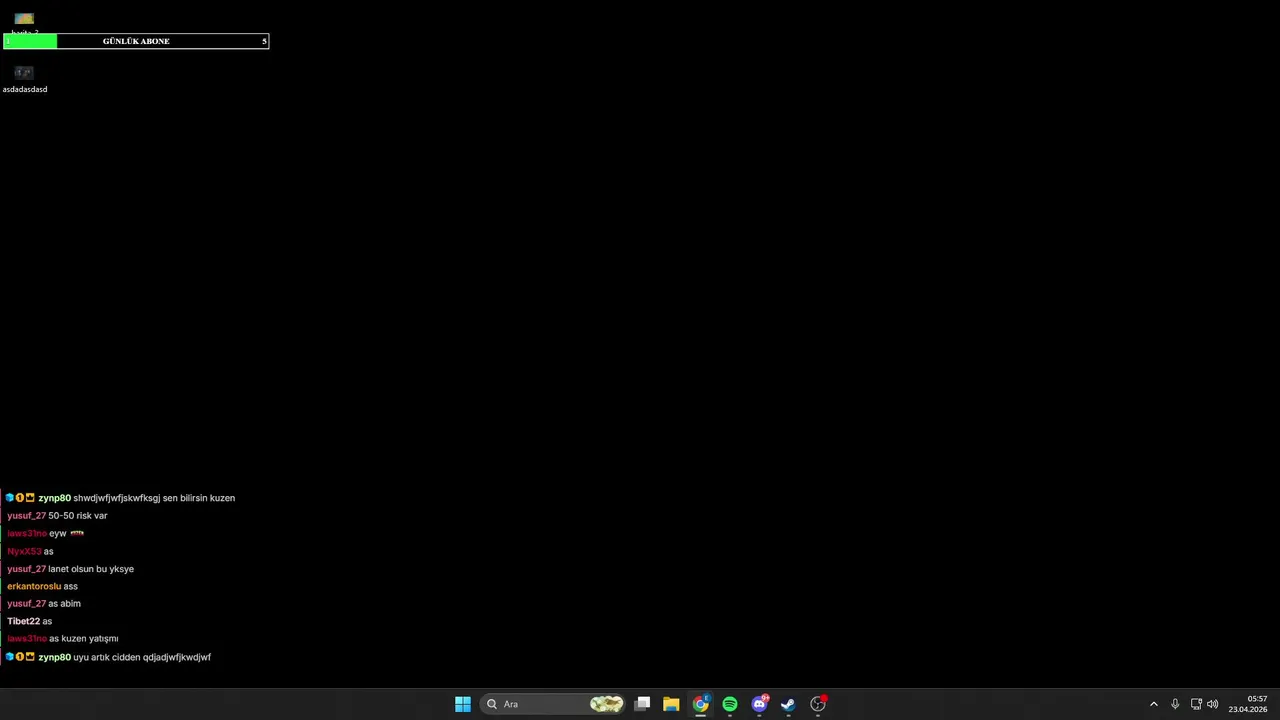This screenshot has width=1280, height=720.
Task: Click the search highlight image in taskbar search
Action: coord(606,704)
